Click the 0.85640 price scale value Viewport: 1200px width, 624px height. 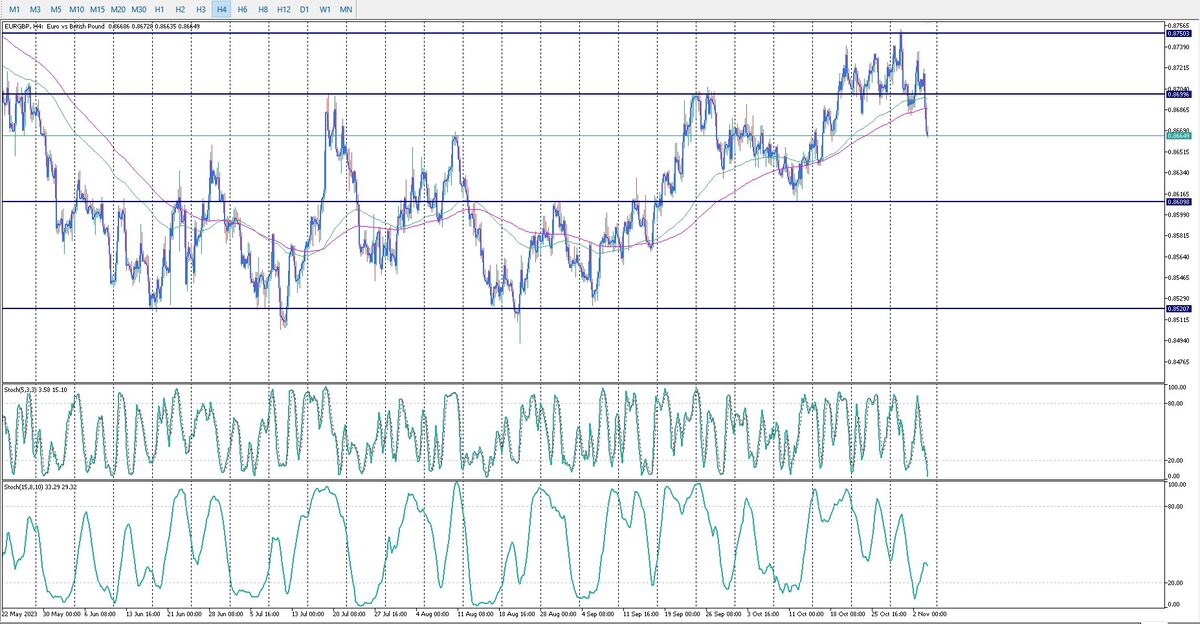[1180, 257]
